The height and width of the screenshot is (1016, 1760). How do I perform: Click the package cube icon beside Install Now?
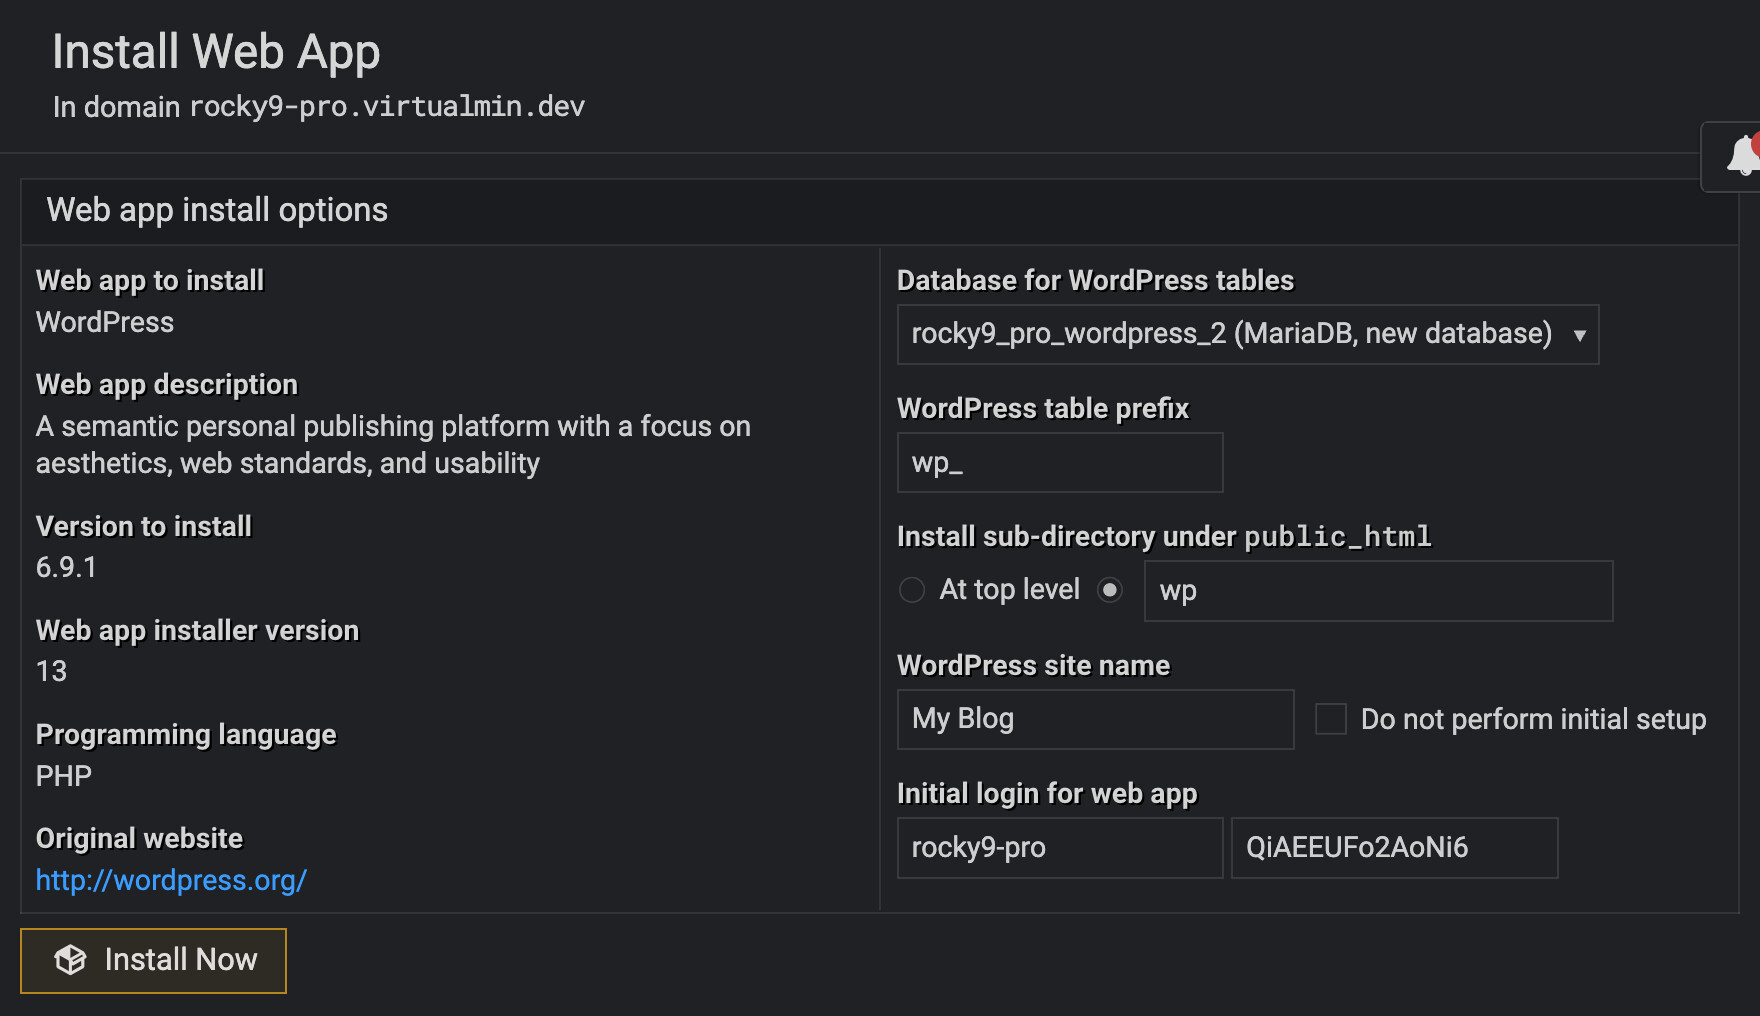(70, 960)
